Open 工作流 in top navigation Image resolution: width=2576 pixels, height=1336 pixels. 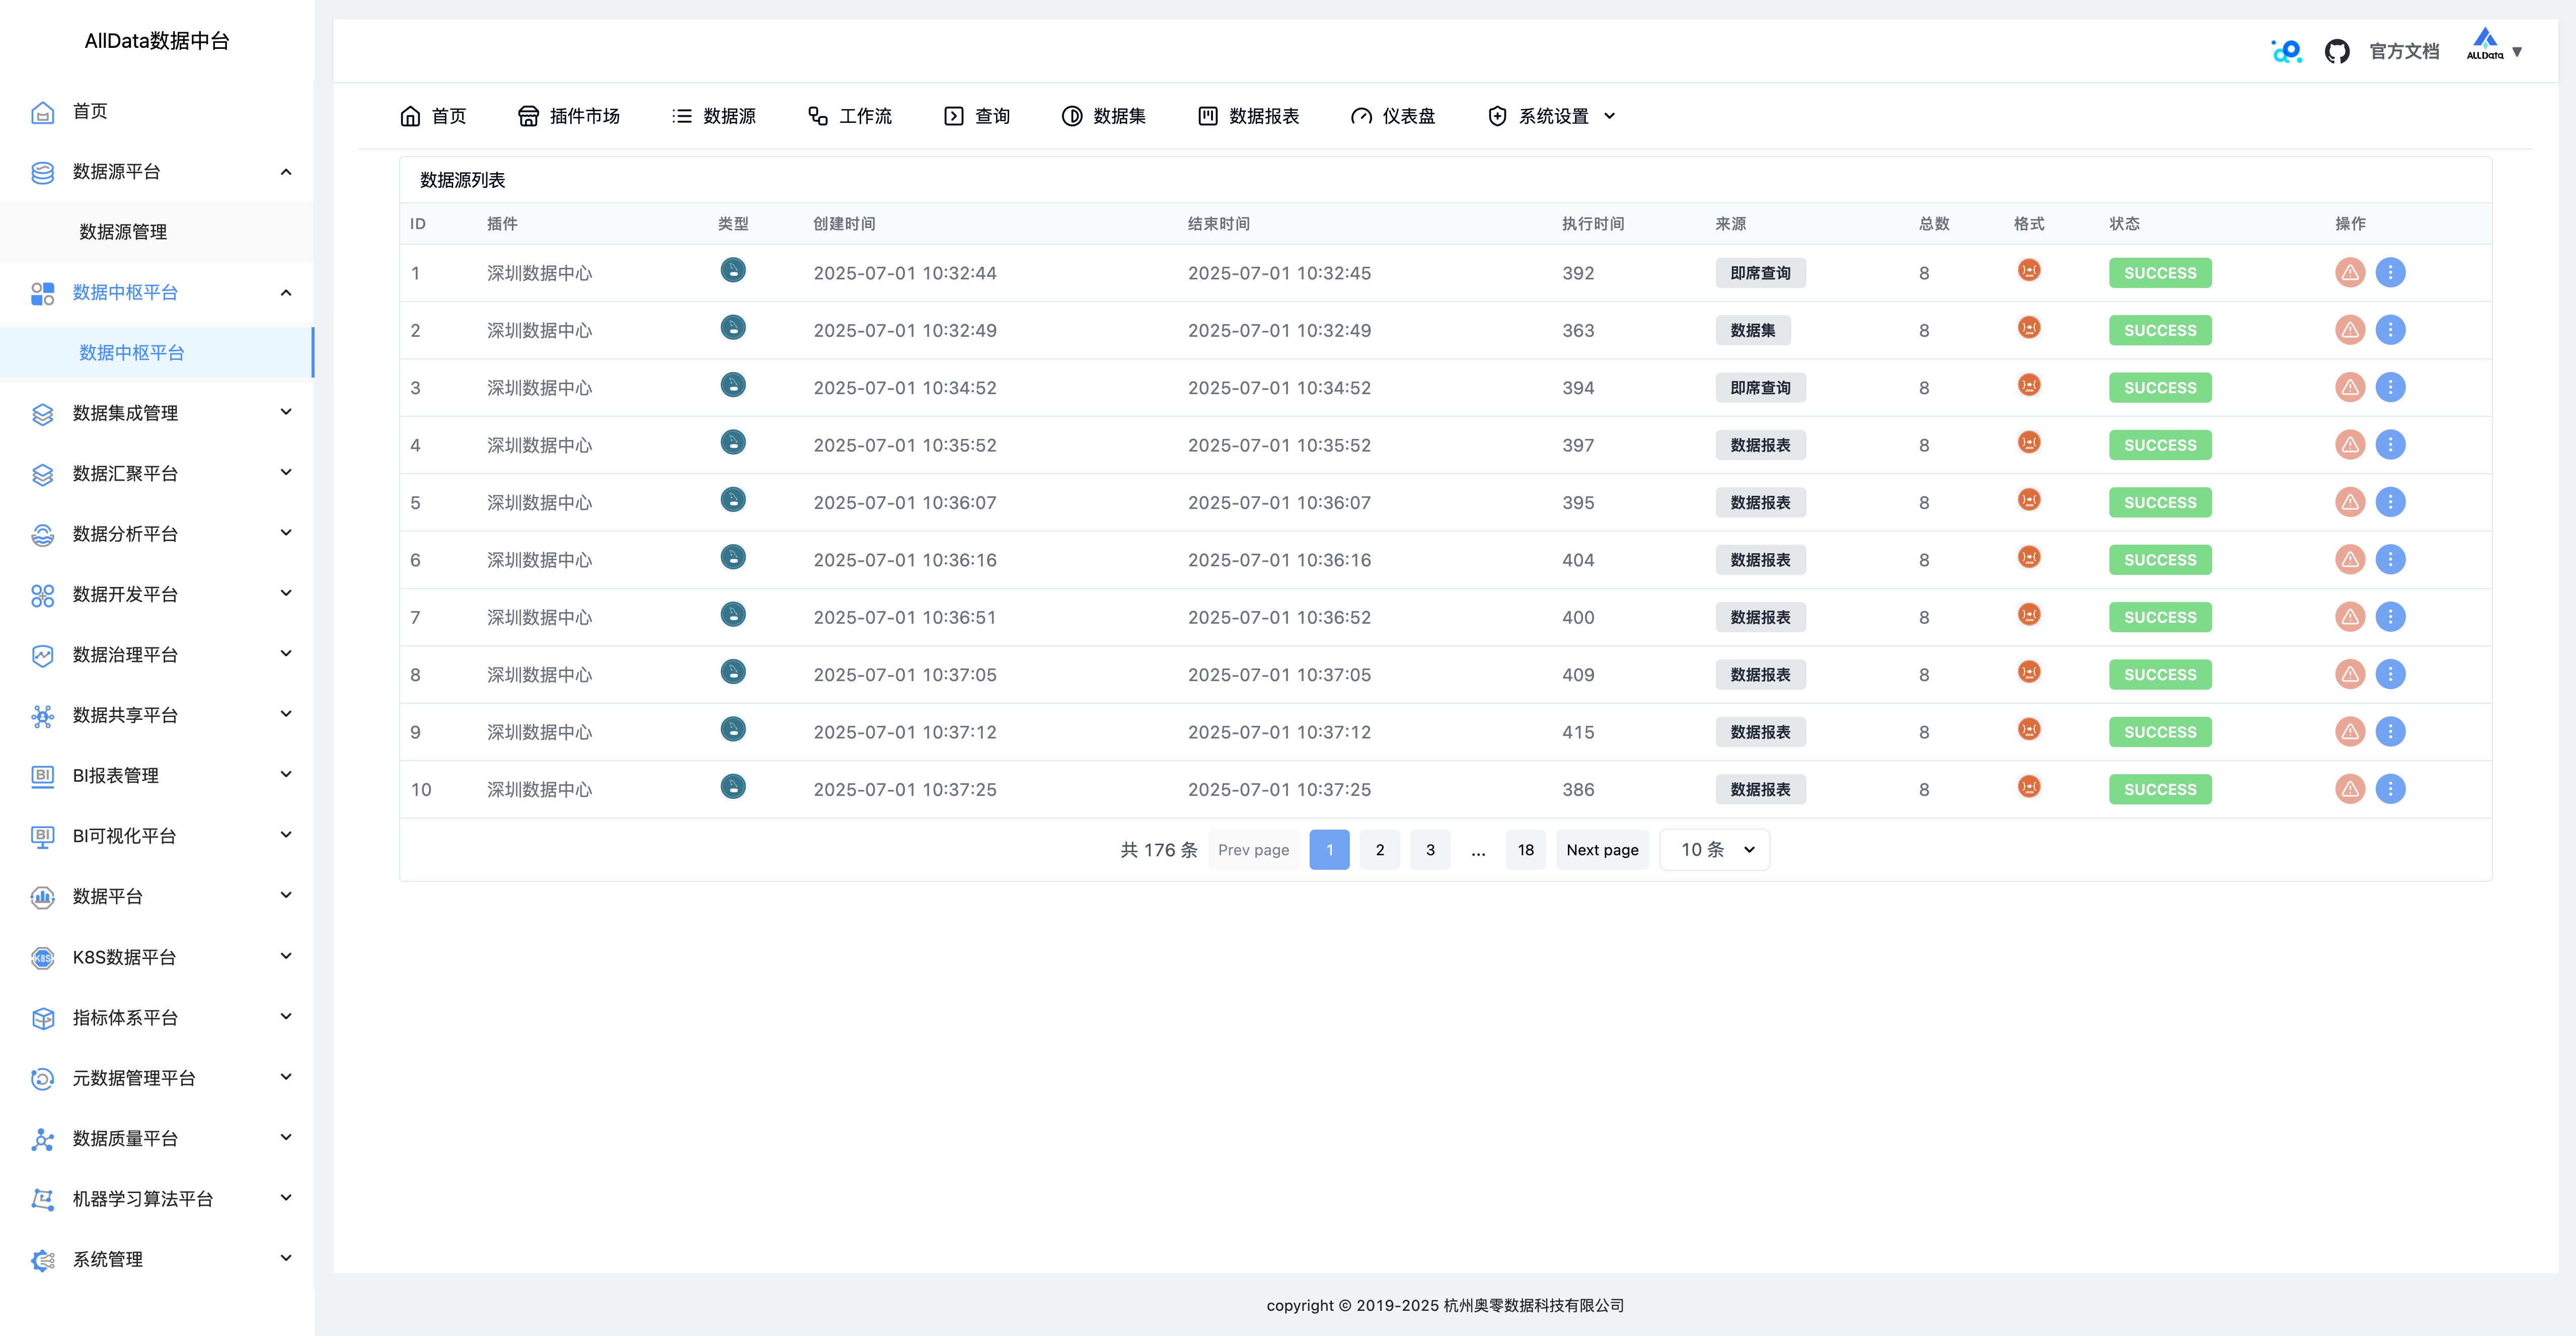pyautogui.click(x=850, y=116)
